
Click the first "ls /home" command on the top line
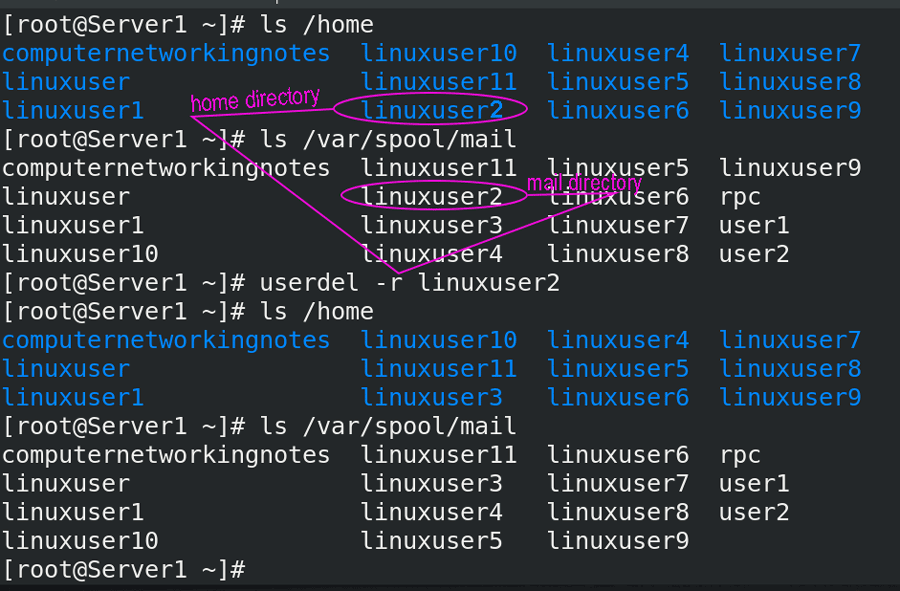click(x=316, y=24)
